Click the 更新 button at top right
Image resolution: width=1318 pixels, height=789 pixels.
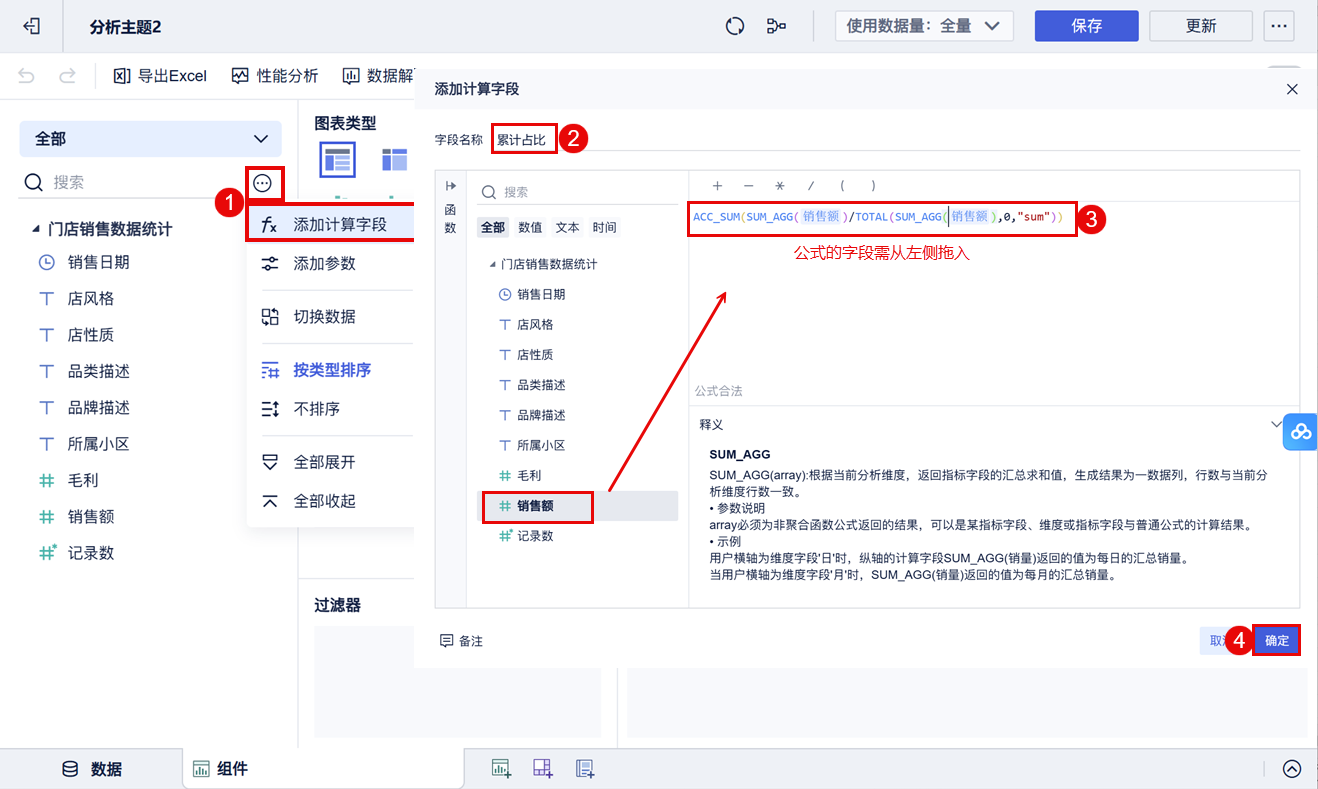(x=1200, y=26)
